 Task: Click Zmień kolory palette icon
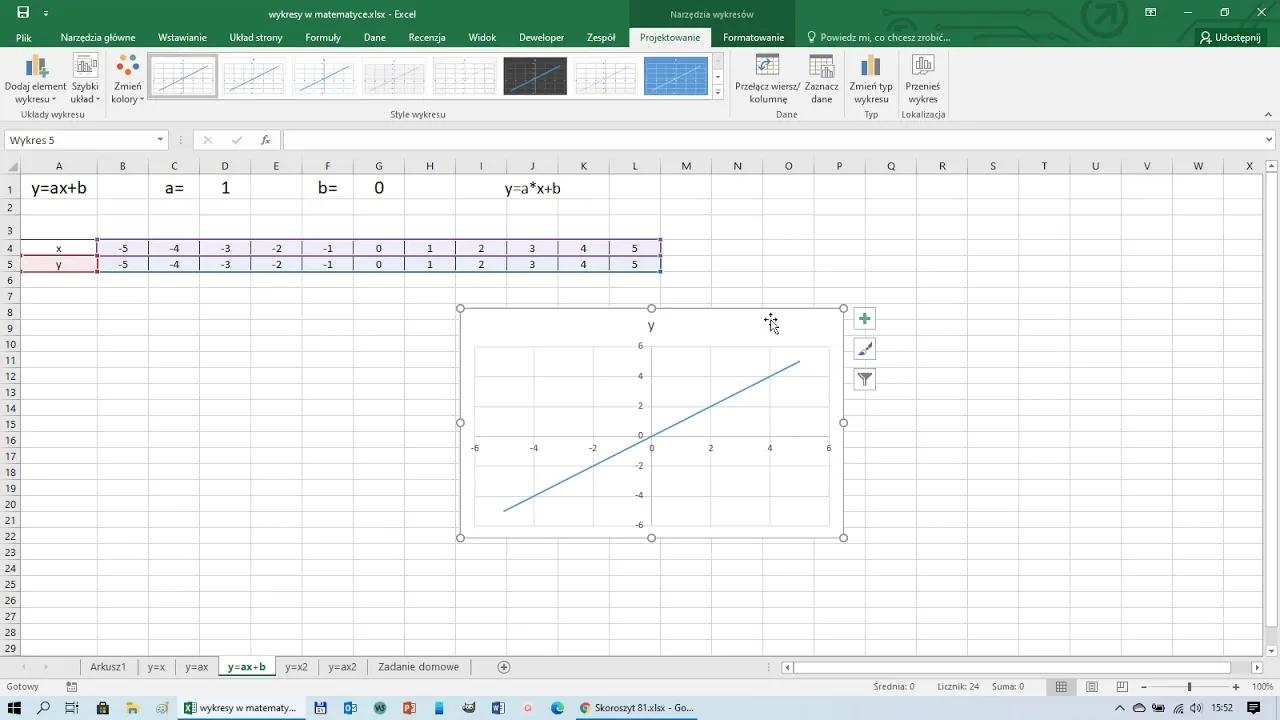[x=127, y=68]
